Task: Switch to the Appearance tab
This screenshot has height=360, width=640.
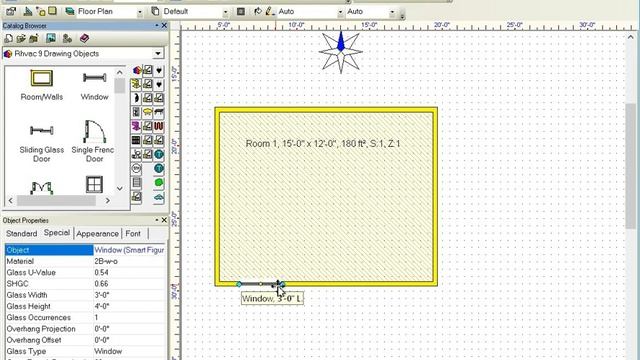Action: pos(97,233)
